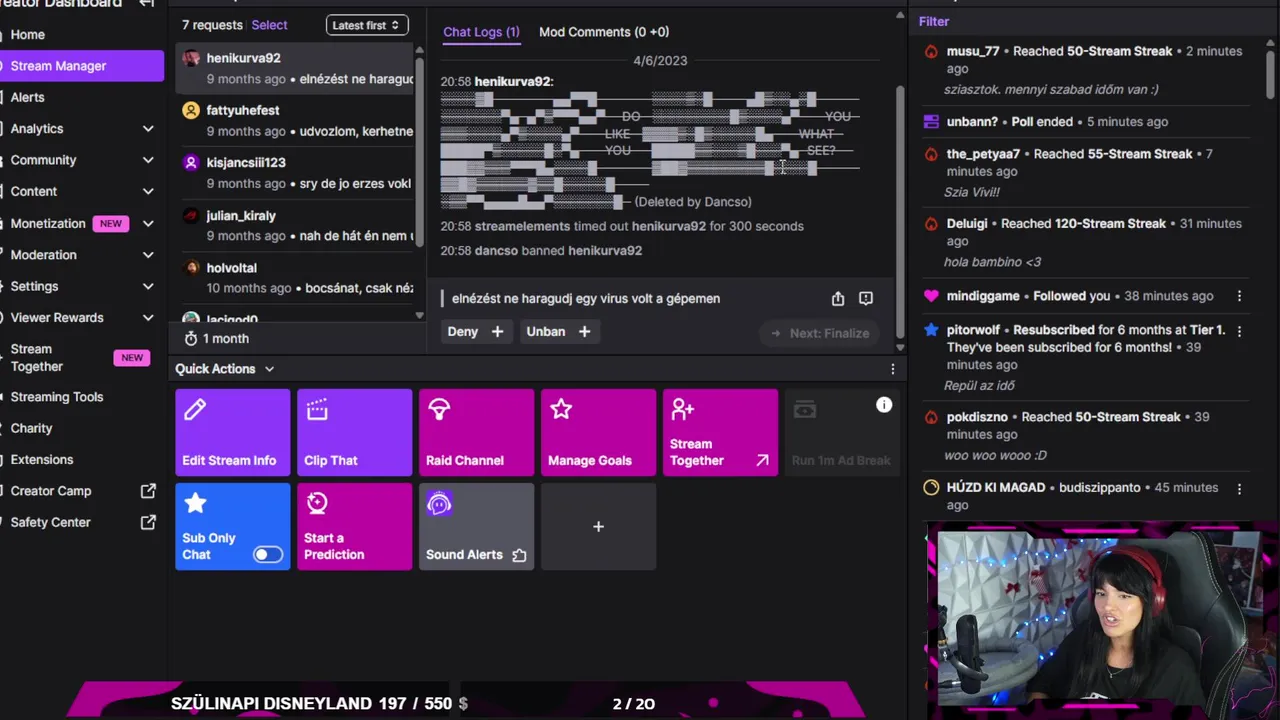The image size is (1280, 720).
Task: Expand Settings sidebar section
Action: [x=148, y=286]
